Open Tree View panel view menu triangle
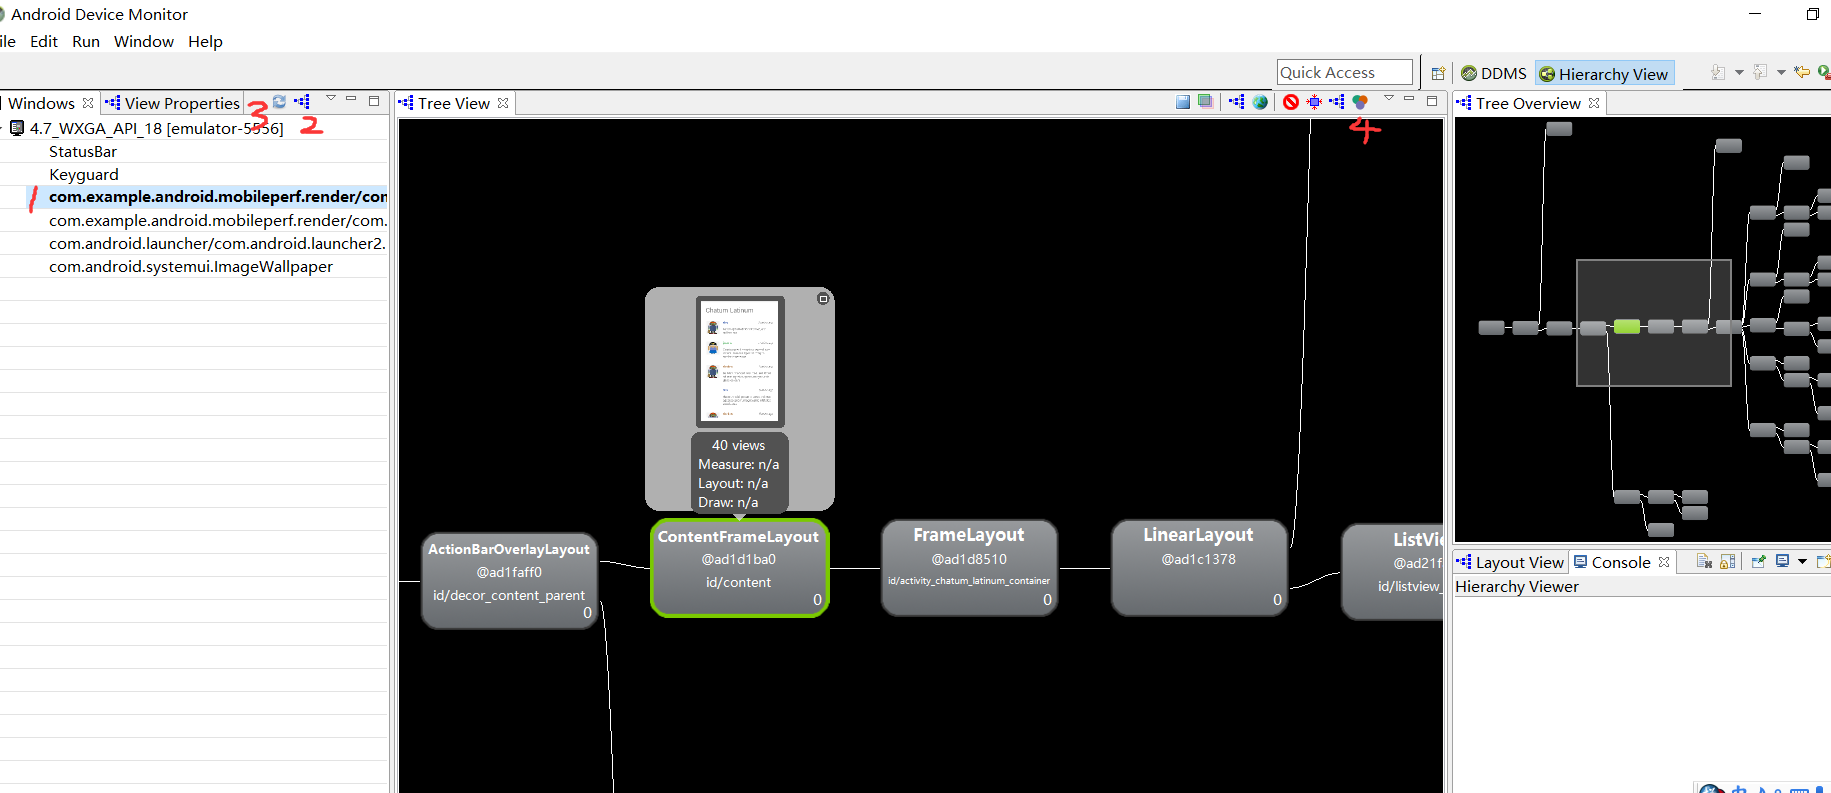Screen dimensions: 1831x793 pyautogui.click(x=1389, y=99)
